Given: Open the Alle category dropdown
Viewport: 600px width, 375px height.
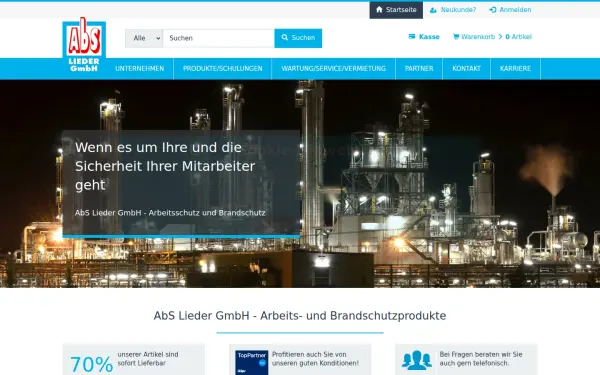Looking at the screenshot, I should pos(144,38).
